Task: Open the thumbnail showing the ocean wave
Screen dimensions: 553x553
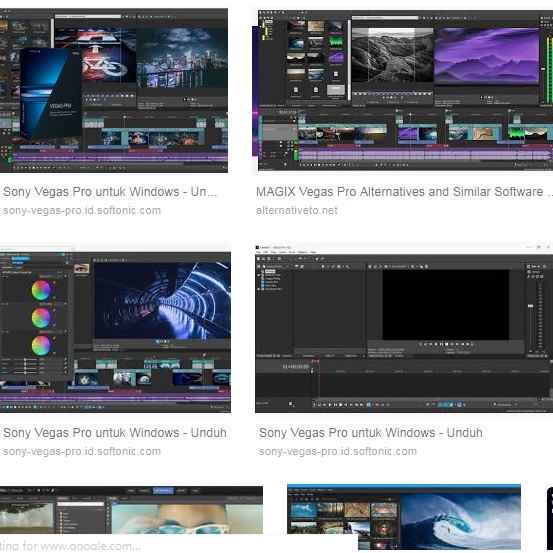Action: click(404, 517)
